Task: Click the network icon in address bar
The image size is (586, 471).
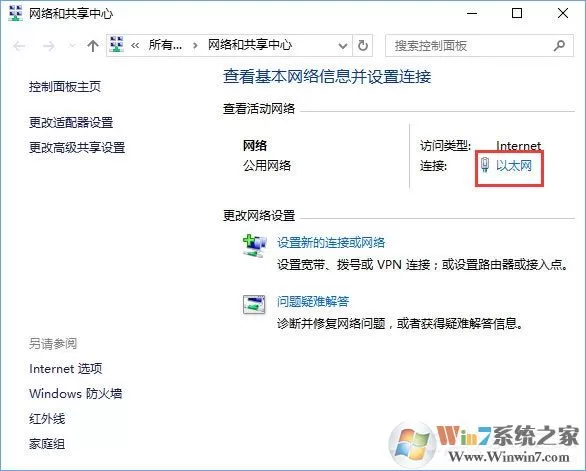Action: tap(117, 45)
